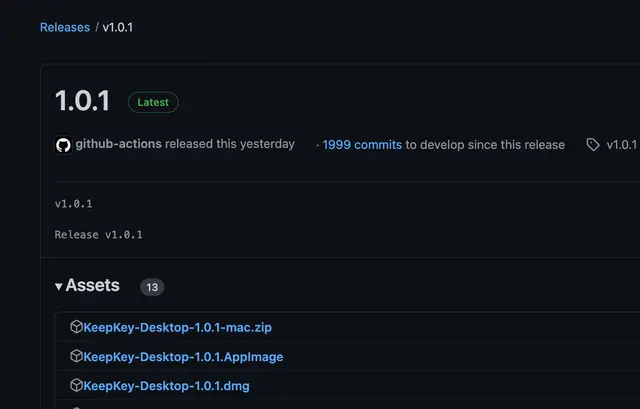Click the Releases breadcrumb link

(x=64, y=27)
